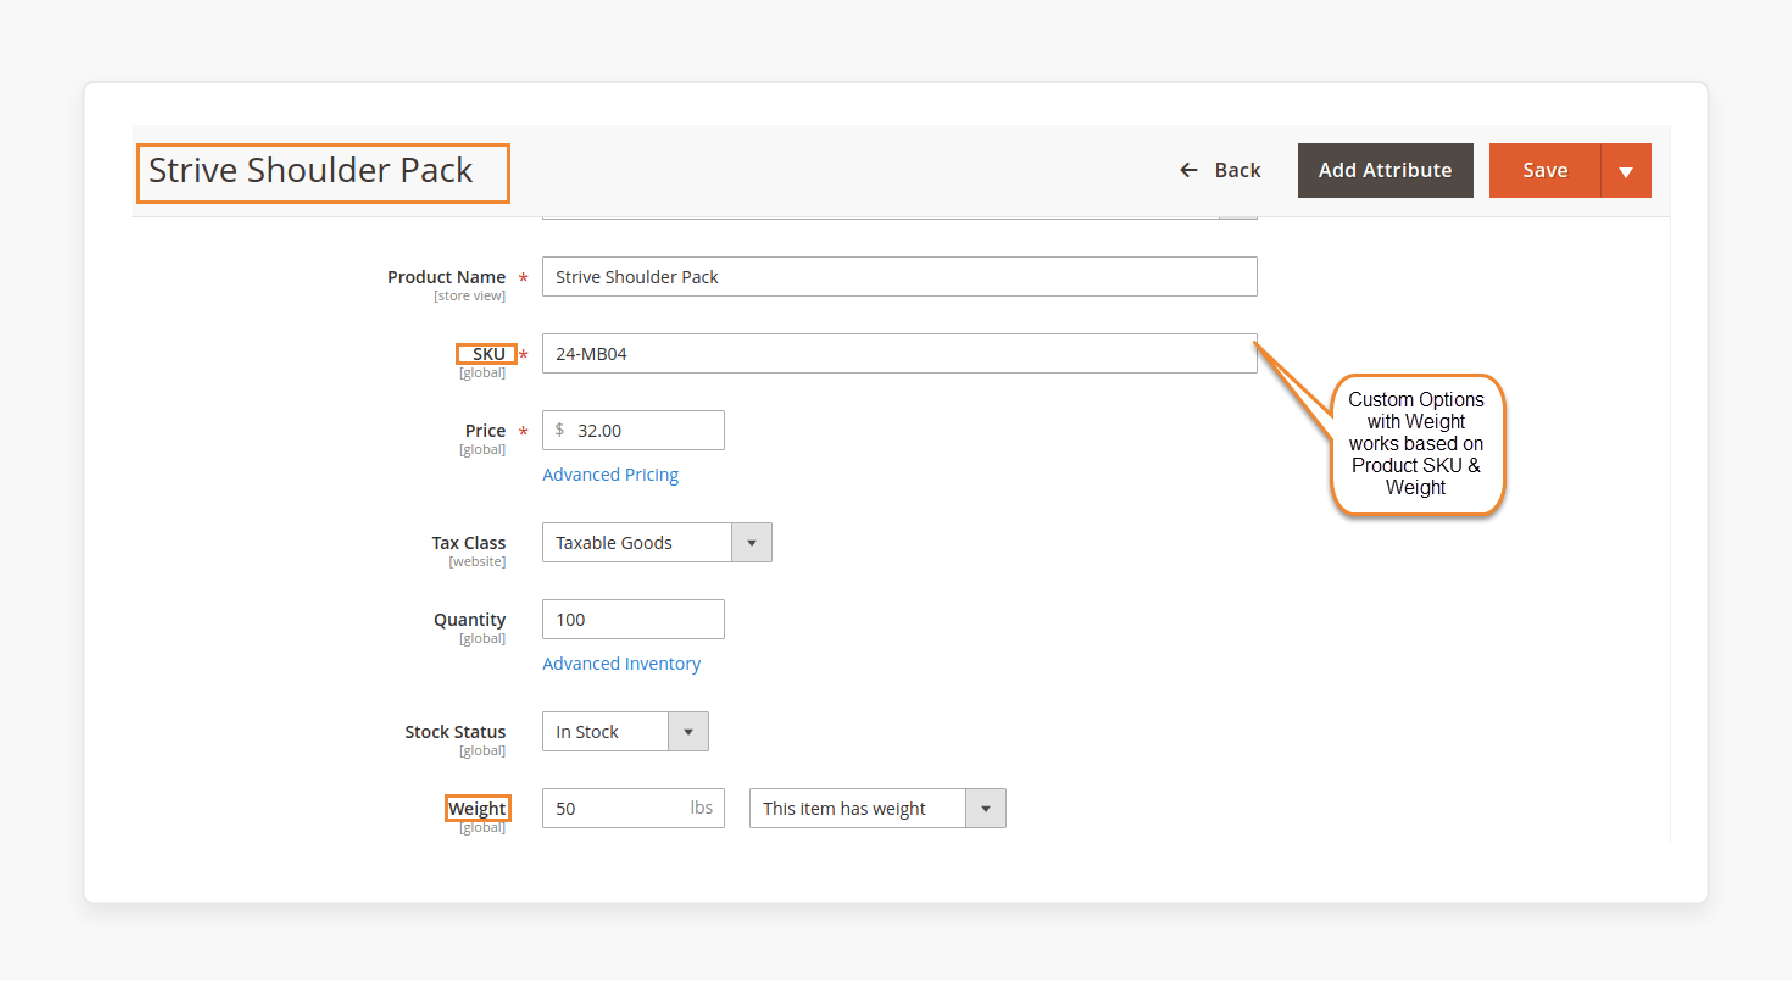Screen dimensions: 1792x981
Task: Click the Weight value field
Action: pyautogui.click(x=633, y=808)
